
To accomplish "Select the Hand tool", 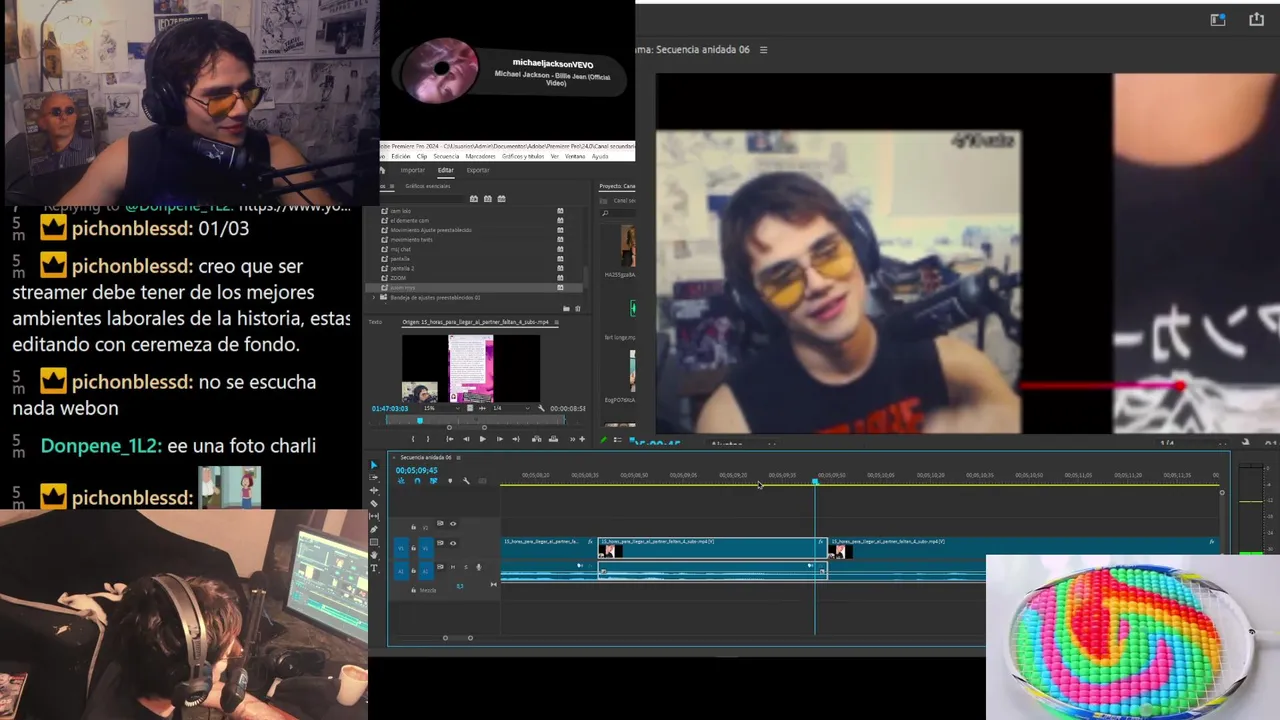I will [x=374, y=555].
